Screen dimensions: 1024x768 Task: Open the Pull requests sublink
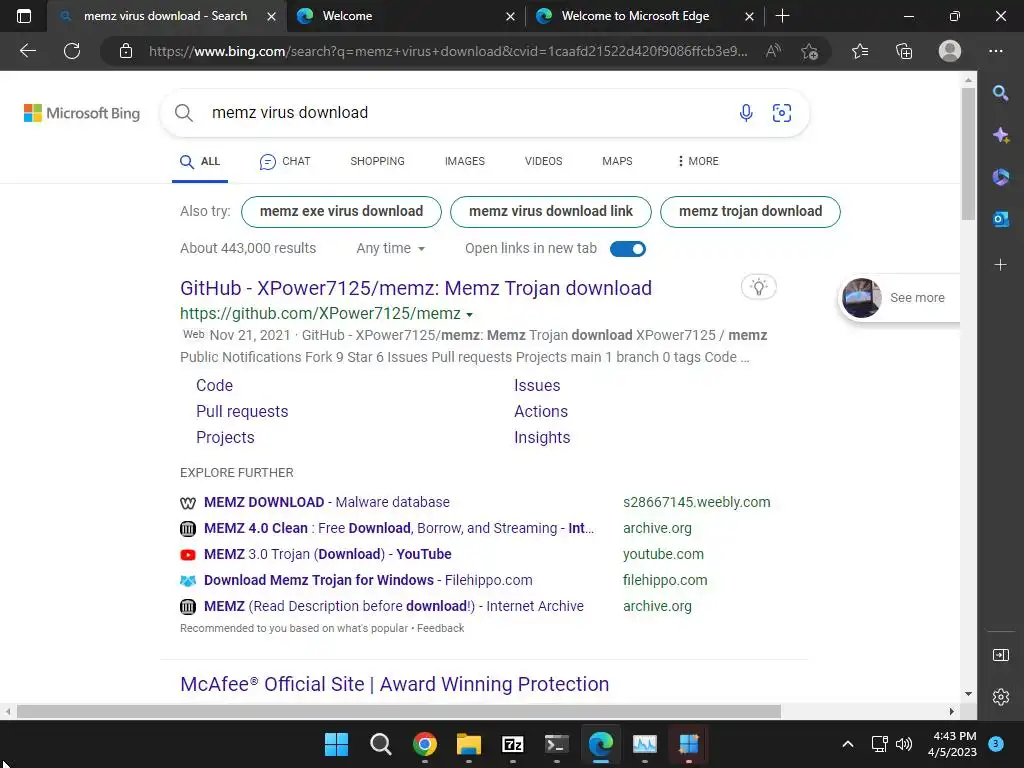(x=242, y=411)
